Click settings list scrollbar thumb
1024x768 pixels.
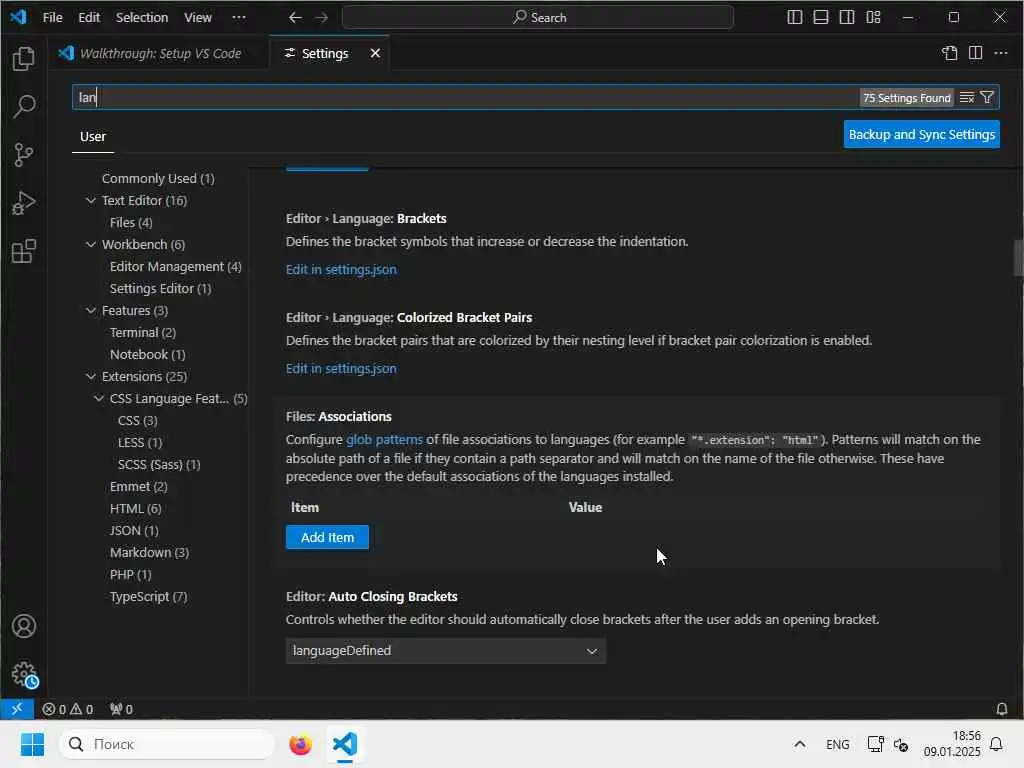click(1018, 259)
